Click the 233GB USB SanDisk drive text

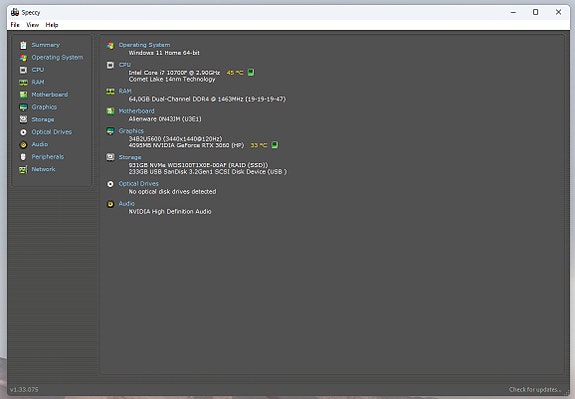pyautogui.click(x=208, y=172)
